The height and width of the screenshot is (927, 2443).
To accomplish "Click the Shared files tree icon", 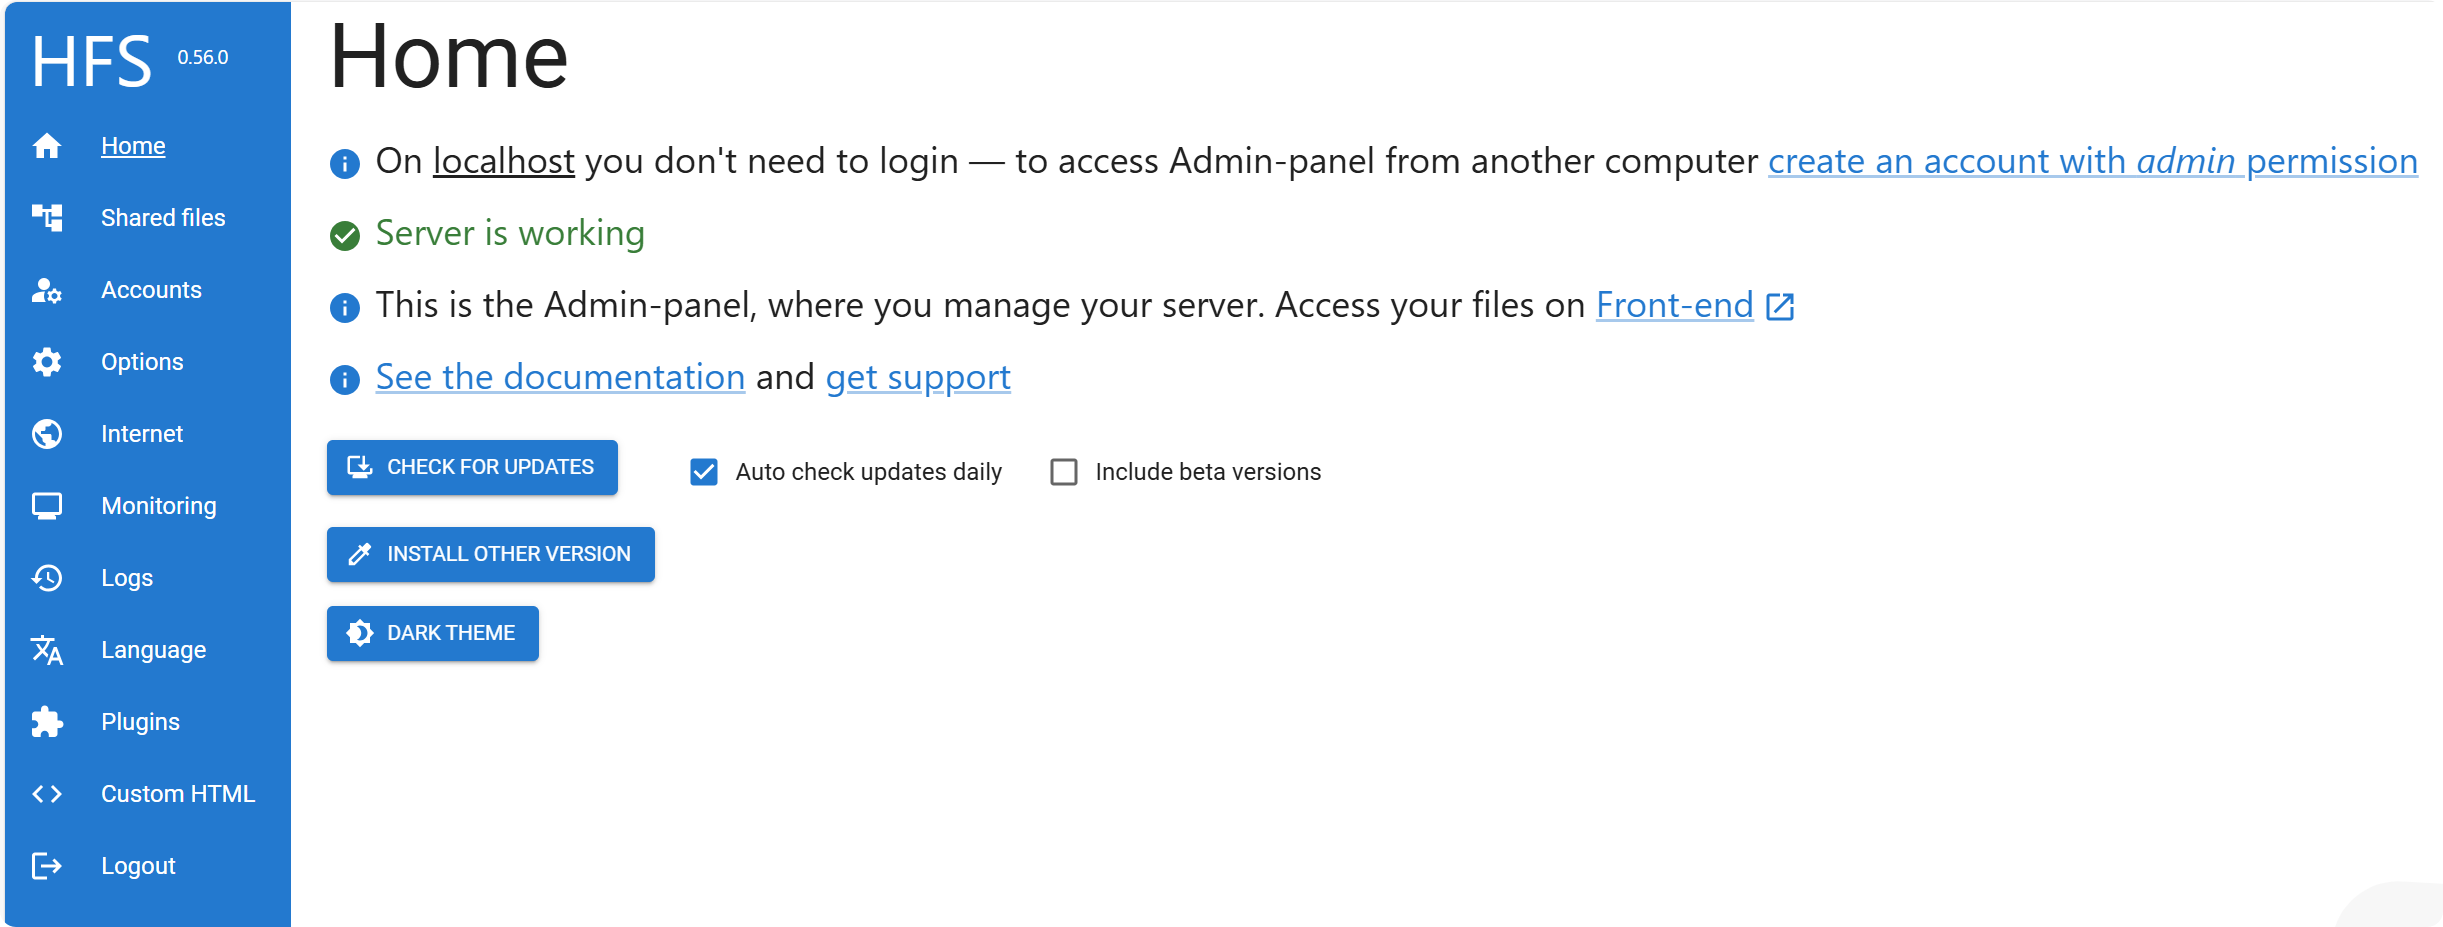I will pos(47,218).
